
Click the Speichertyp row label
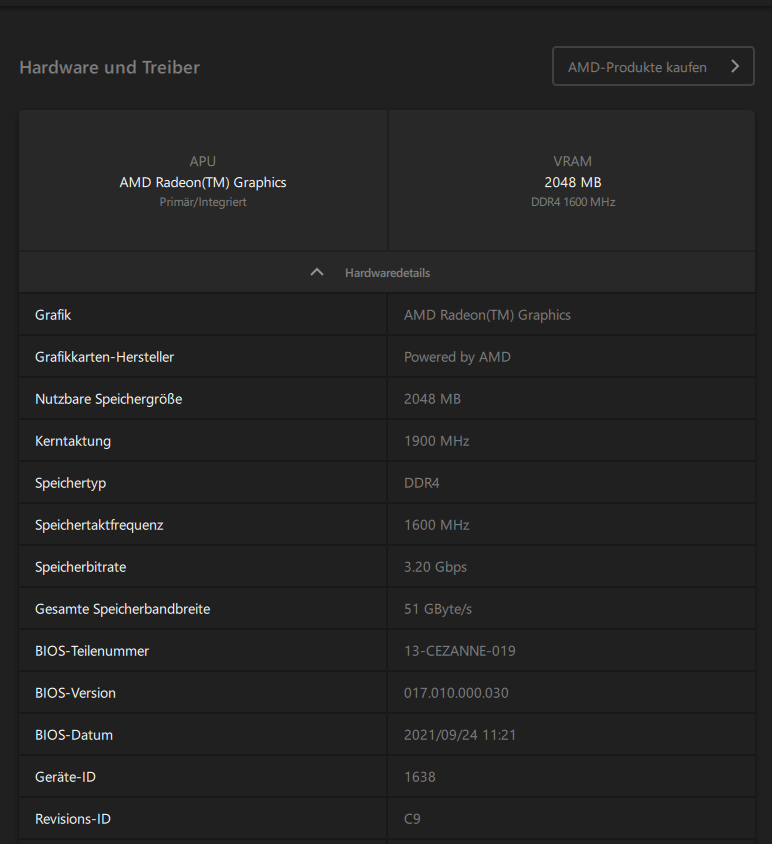70,483
